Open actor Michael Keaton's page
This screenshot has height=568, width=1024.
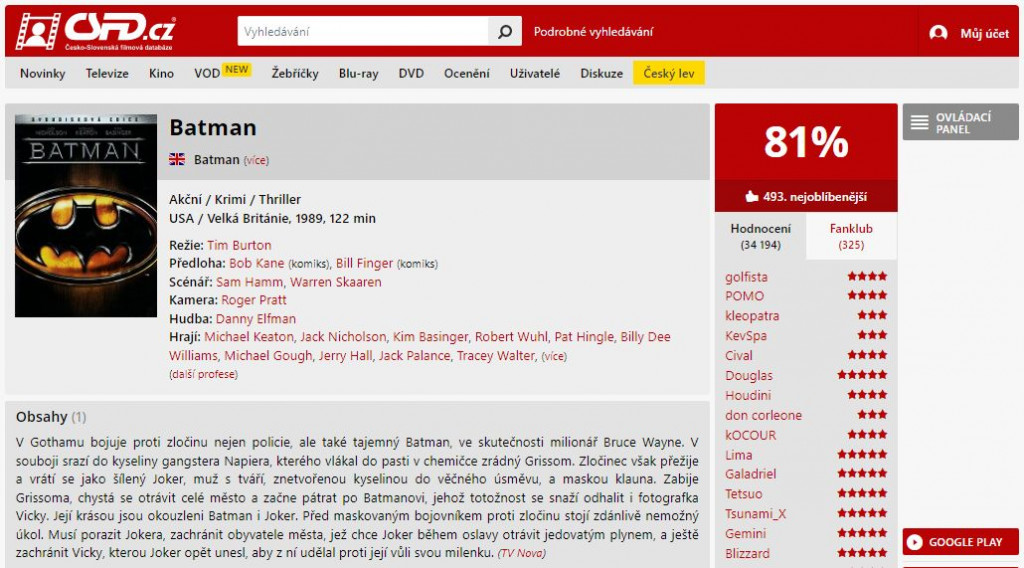(249, 337)
